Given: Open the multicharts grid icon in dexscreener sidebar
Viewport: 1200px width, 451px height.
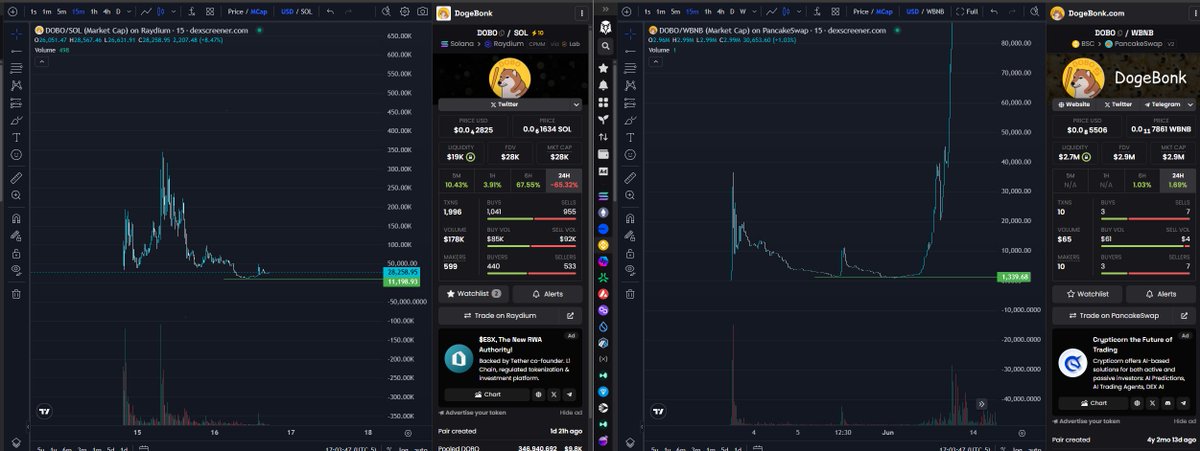Looking at the screenshot, I should [603, 103].
